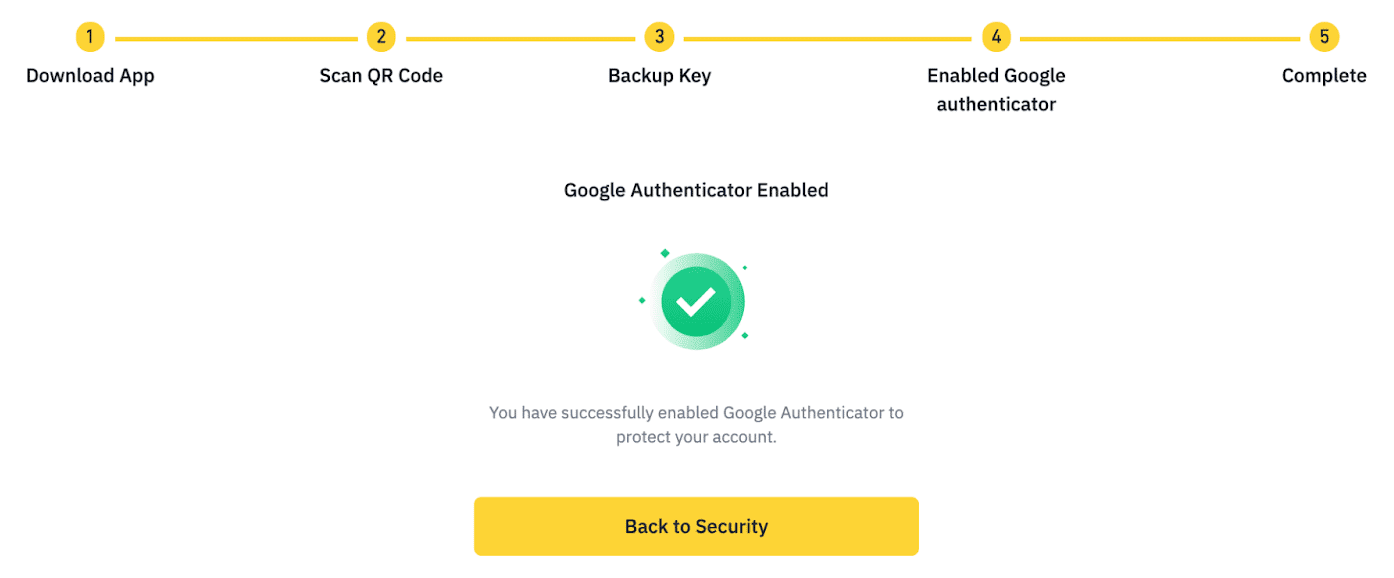Click the step 3 numbered circle

click(x=659, y=36)
